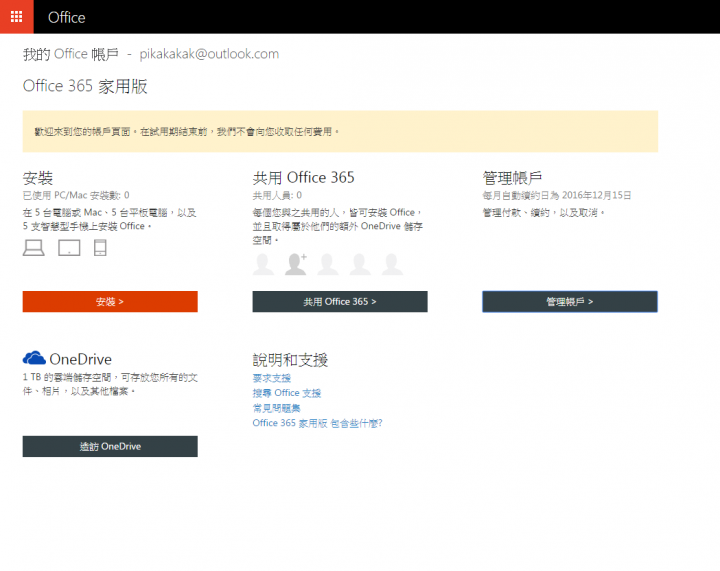Click the 安裝 section heading

pyautogui.click(x=38, y=178)
